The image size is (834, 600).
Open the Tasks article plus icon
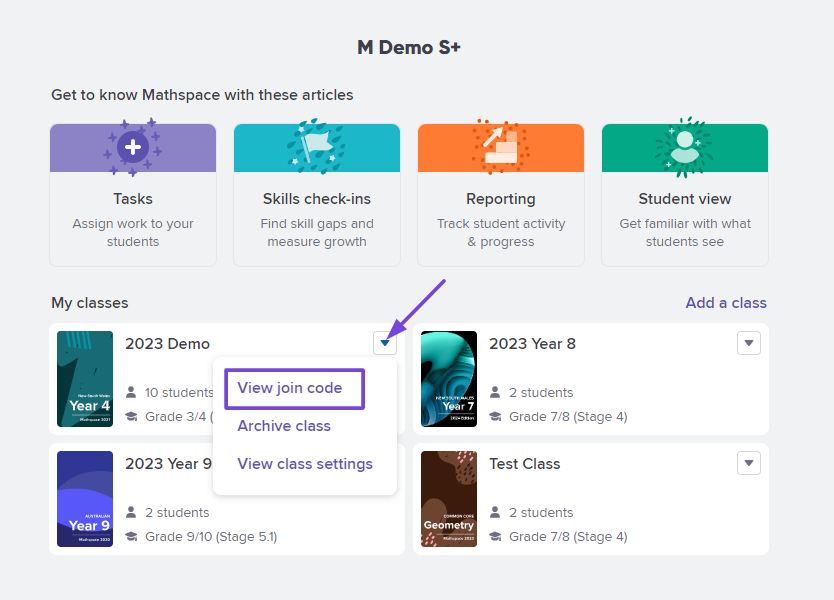[x=133, y=147]
